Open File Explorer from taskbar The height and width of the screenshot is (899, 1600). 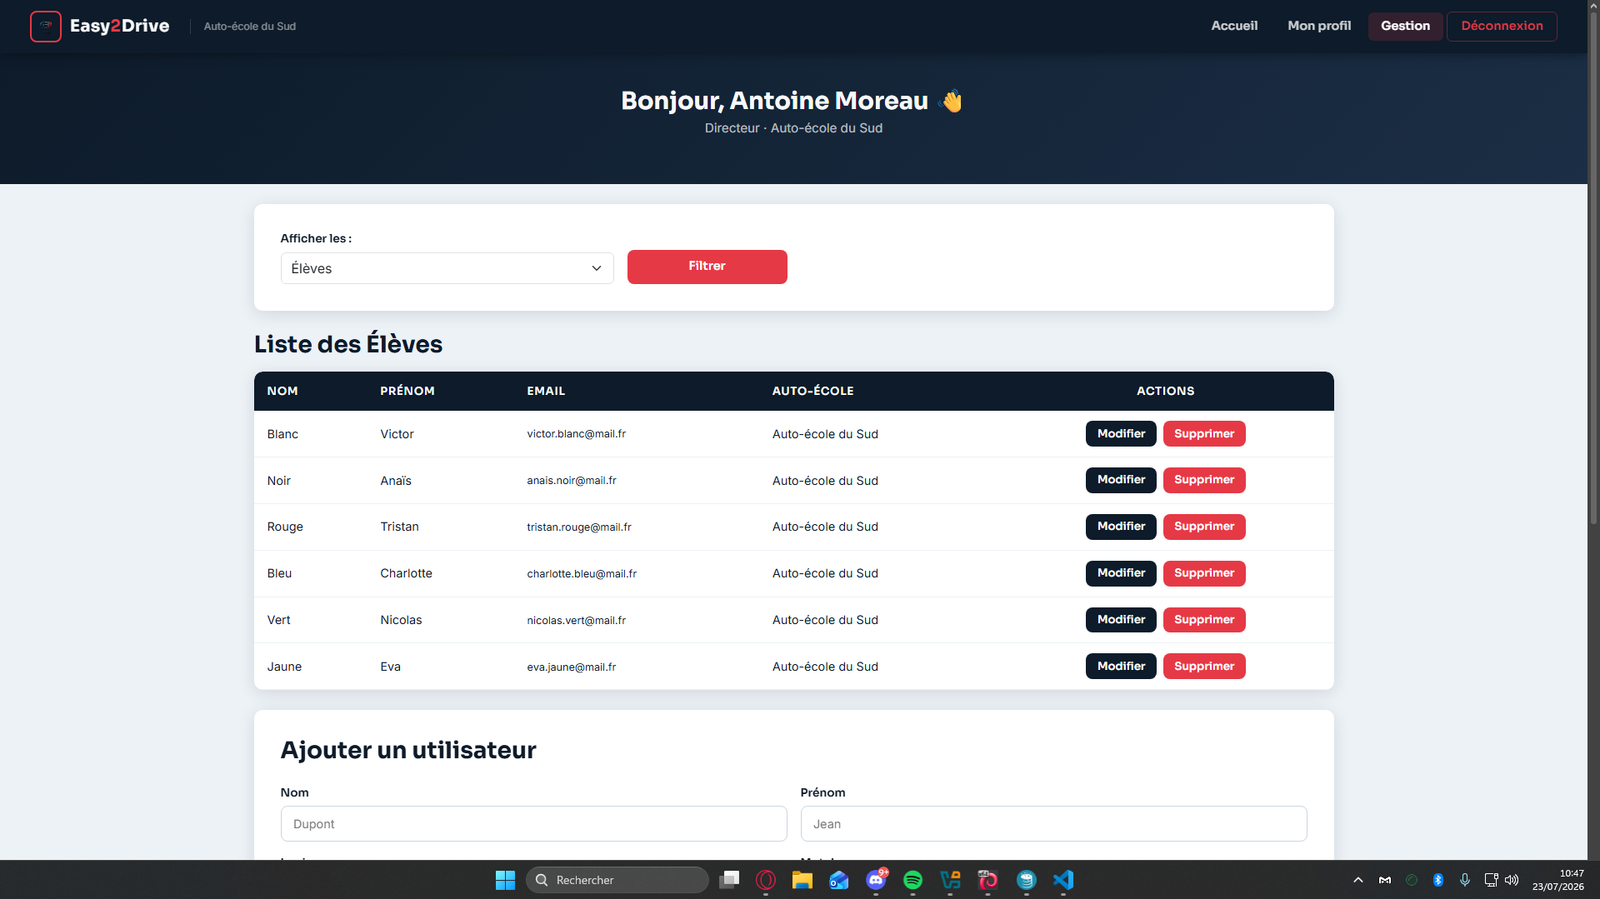(x=802, y=880)
